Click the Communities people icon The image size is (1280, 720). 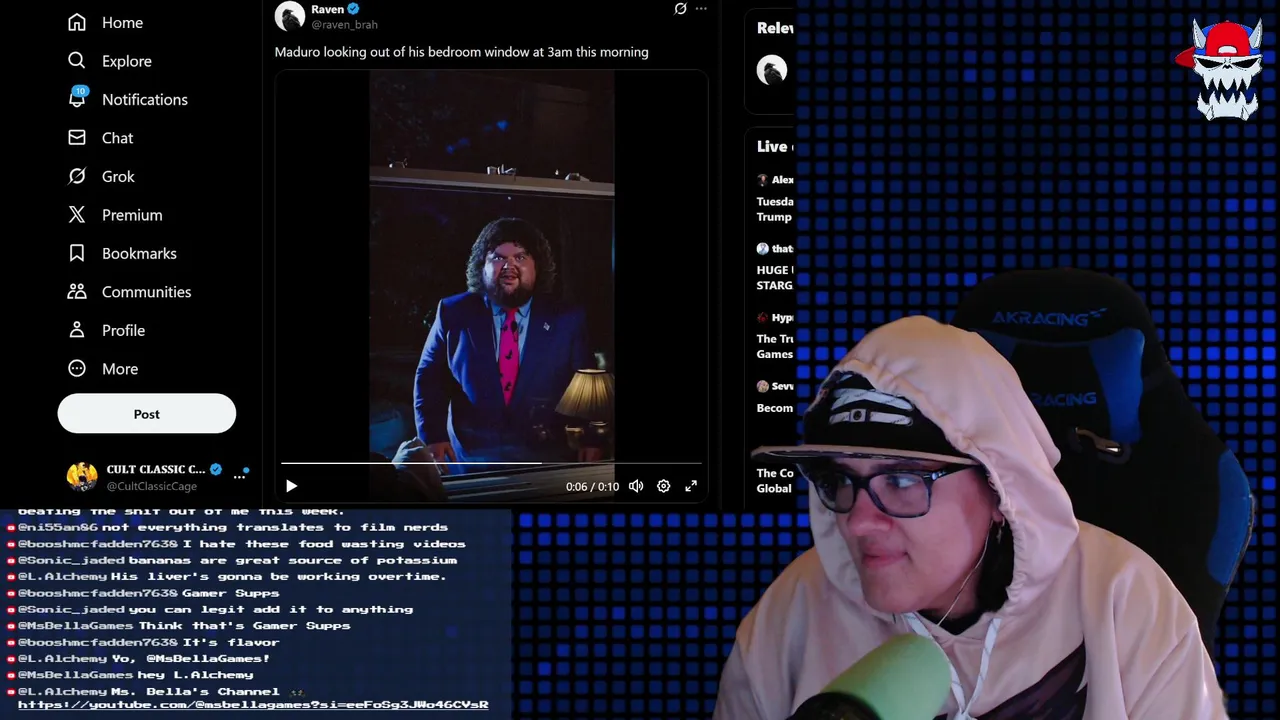tap(77, 292)
